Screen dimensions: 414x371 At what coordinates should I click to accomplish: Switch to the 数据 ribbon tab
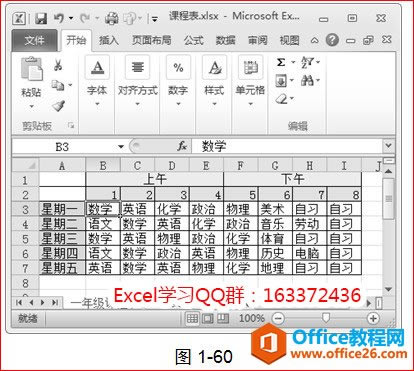pyautogui.click(x=225, y=40)
